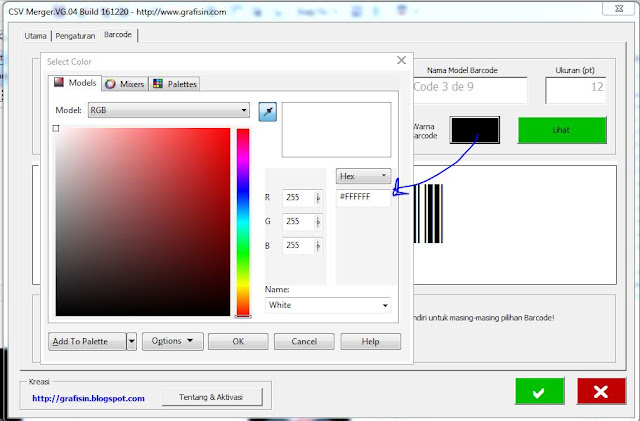Click the B value field
Screen dimensions: 640x421
click(x=298, y=246)
